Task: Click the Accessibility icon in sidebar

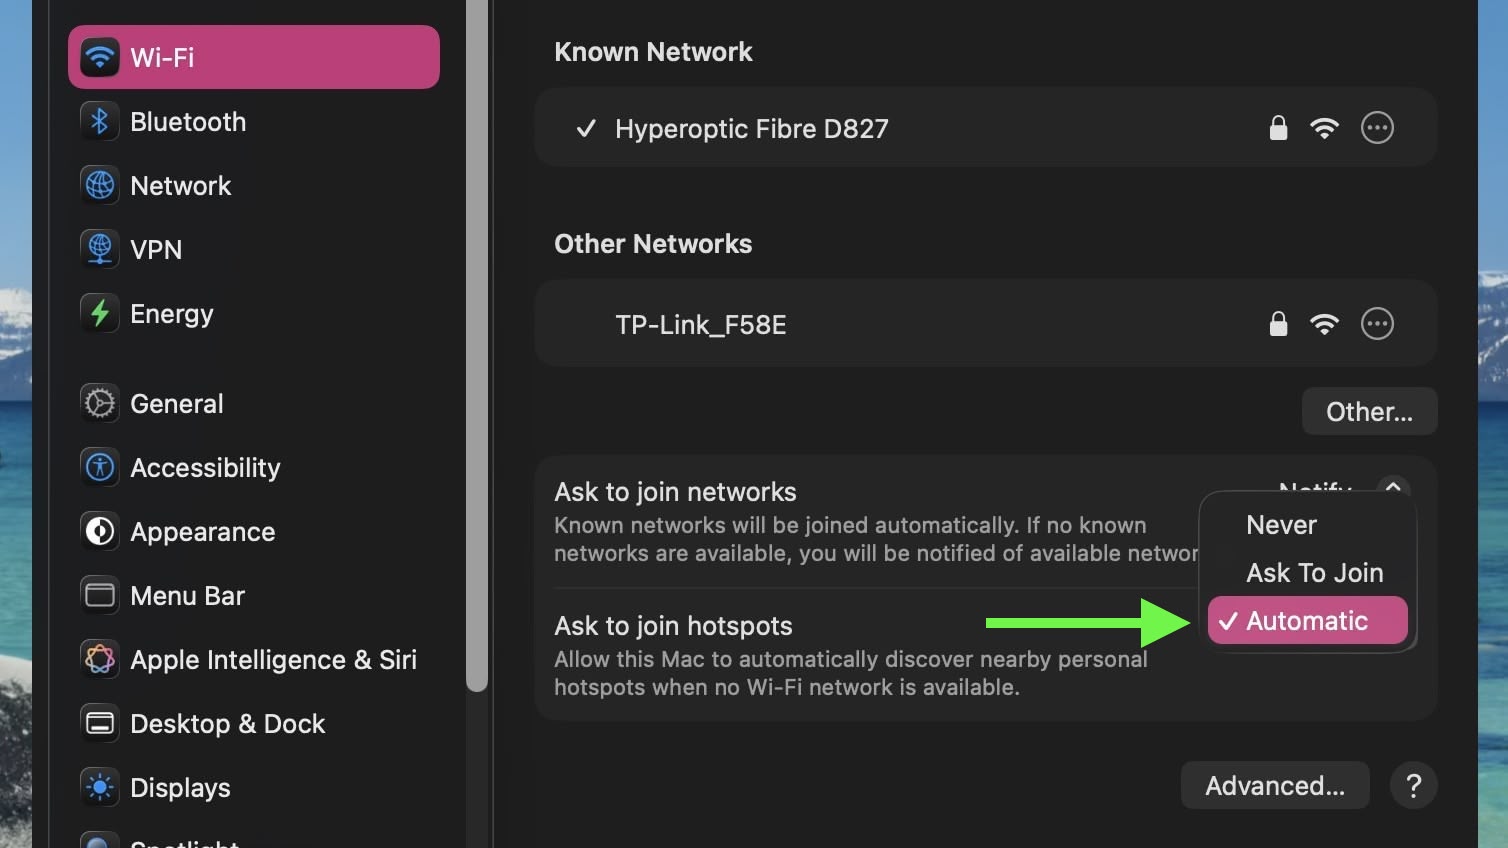Action: pyautogui.click(x=100, y=468)
